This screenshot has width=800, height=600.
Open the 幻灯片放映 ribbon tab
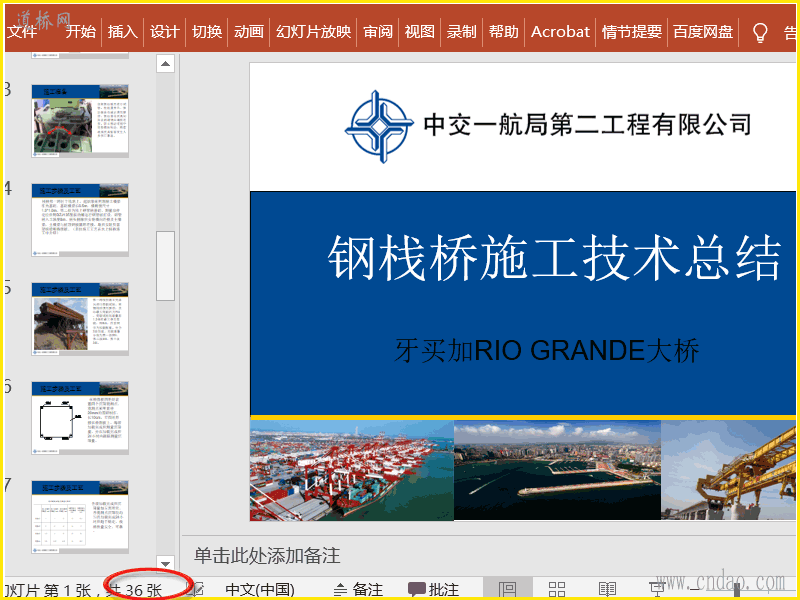click(313, 32)
